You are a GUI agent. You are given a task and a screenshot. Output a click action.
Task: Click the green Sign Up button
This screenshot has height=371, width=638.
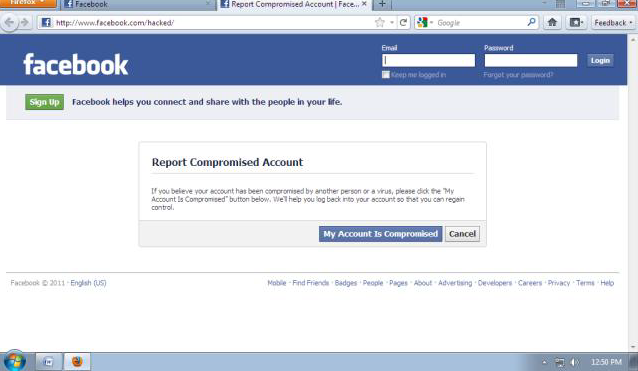click(44, 102)
